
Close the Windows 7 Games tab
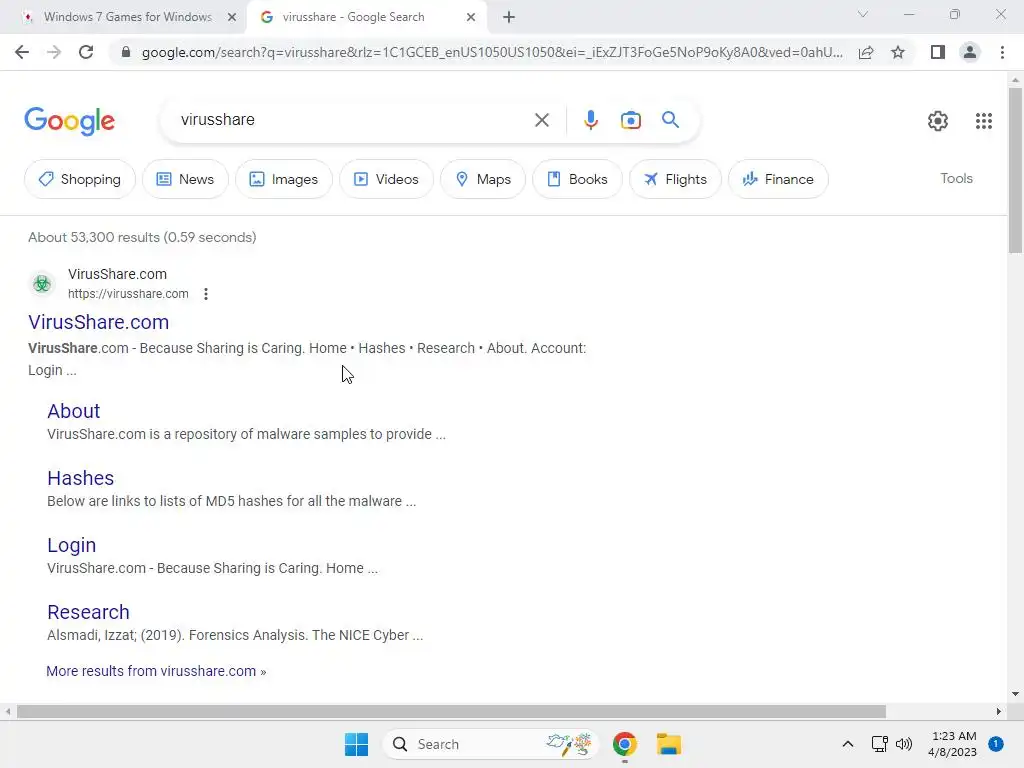tap(232, 18)
